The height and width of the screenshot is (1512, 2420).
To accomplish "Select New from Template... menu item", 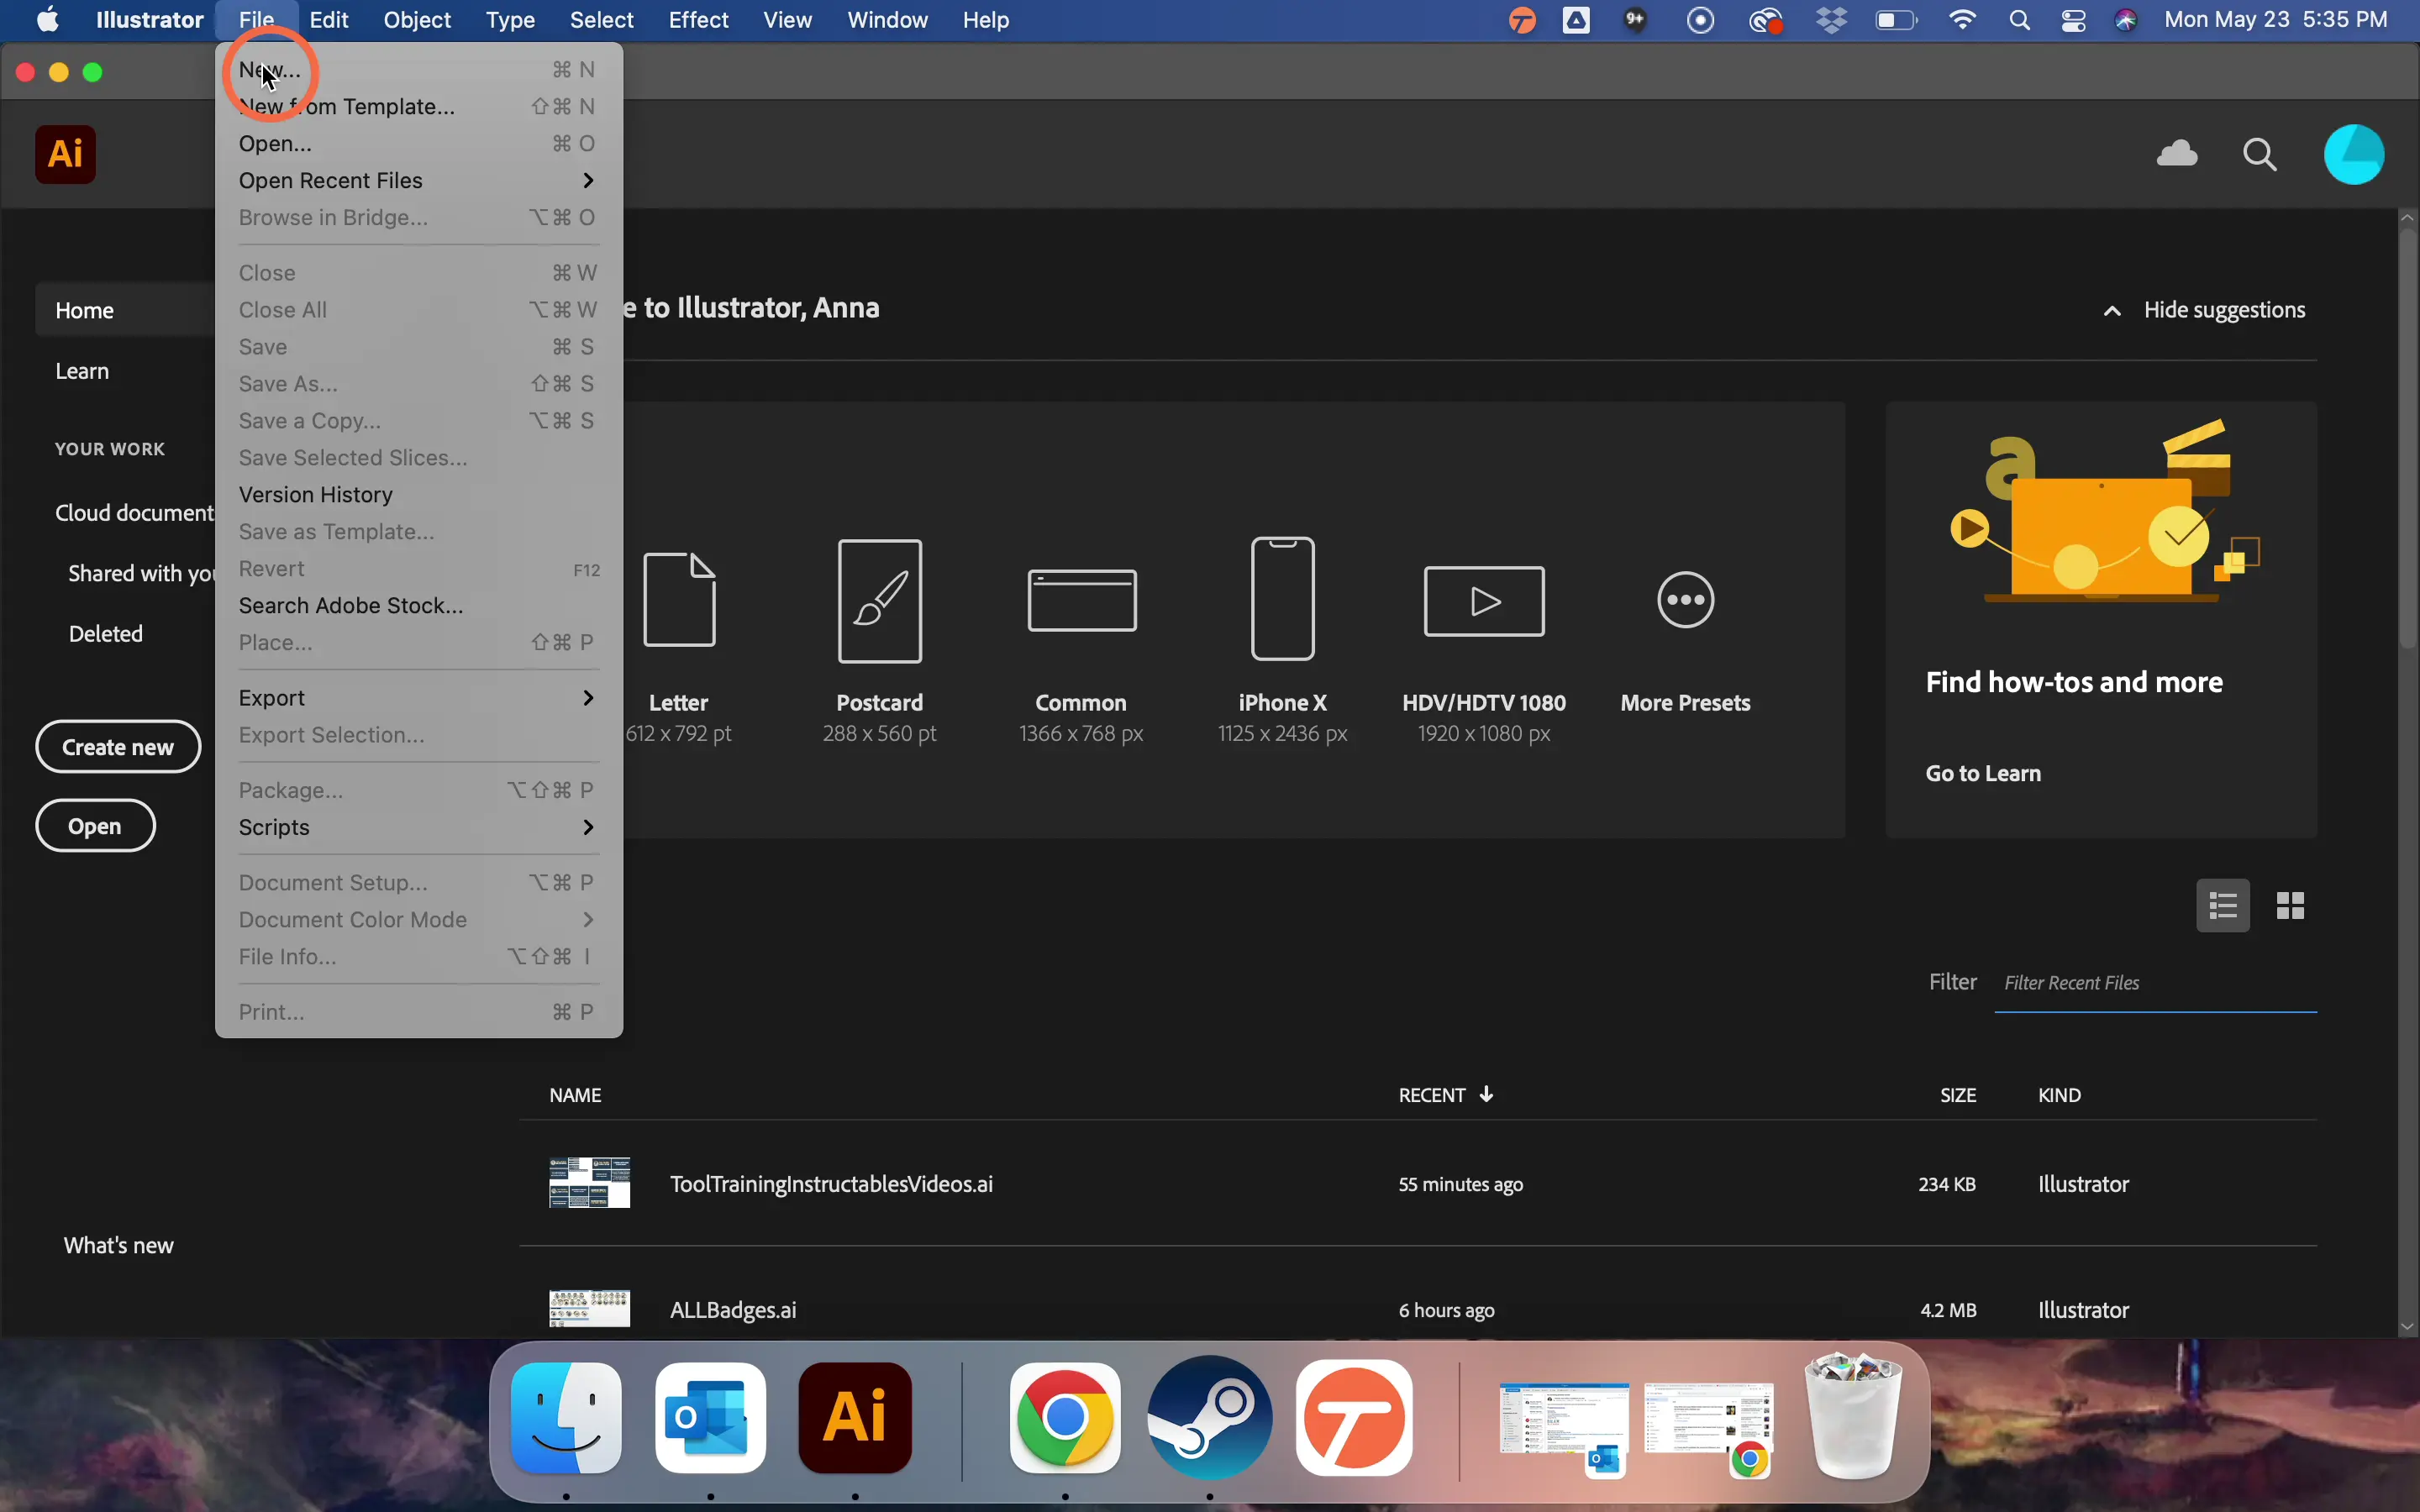I will [418, 106].
